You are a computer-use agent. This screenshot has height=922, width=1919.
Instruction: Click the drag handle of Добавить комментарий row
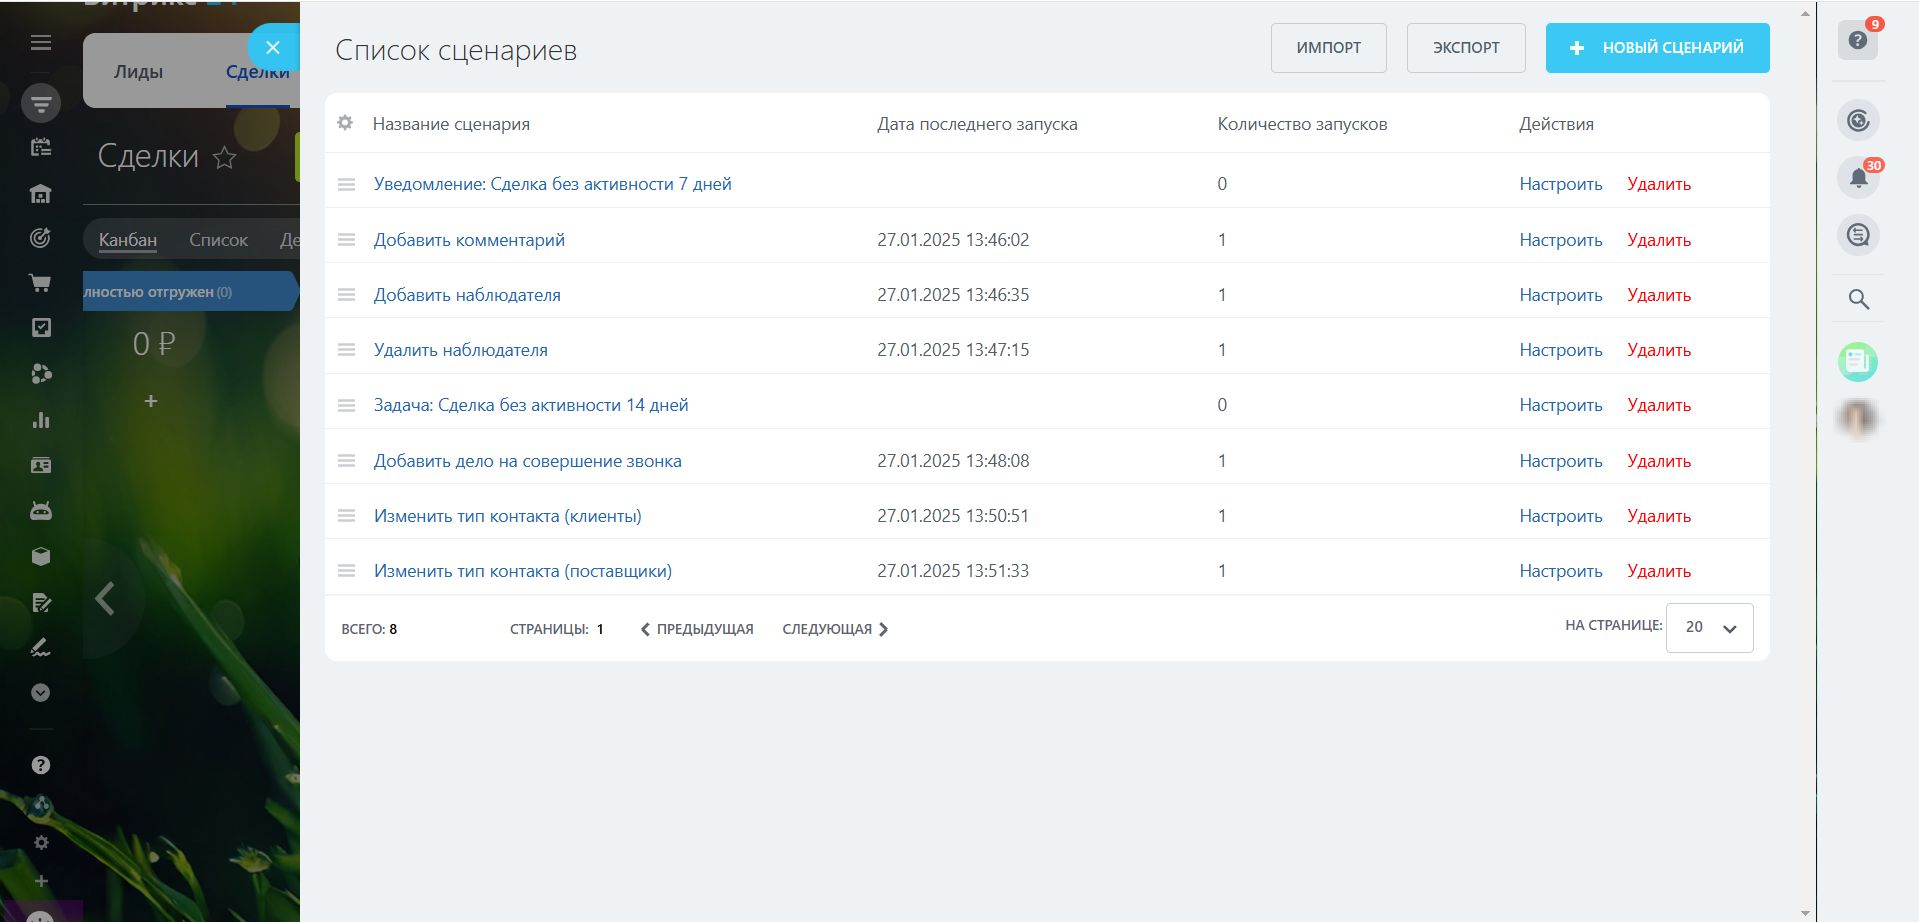click(346, 240)
